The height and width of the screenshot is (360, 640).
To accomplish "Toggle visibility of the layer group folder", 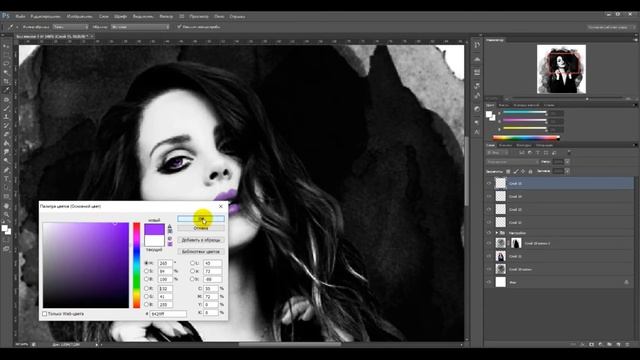I will coord(489,233).
